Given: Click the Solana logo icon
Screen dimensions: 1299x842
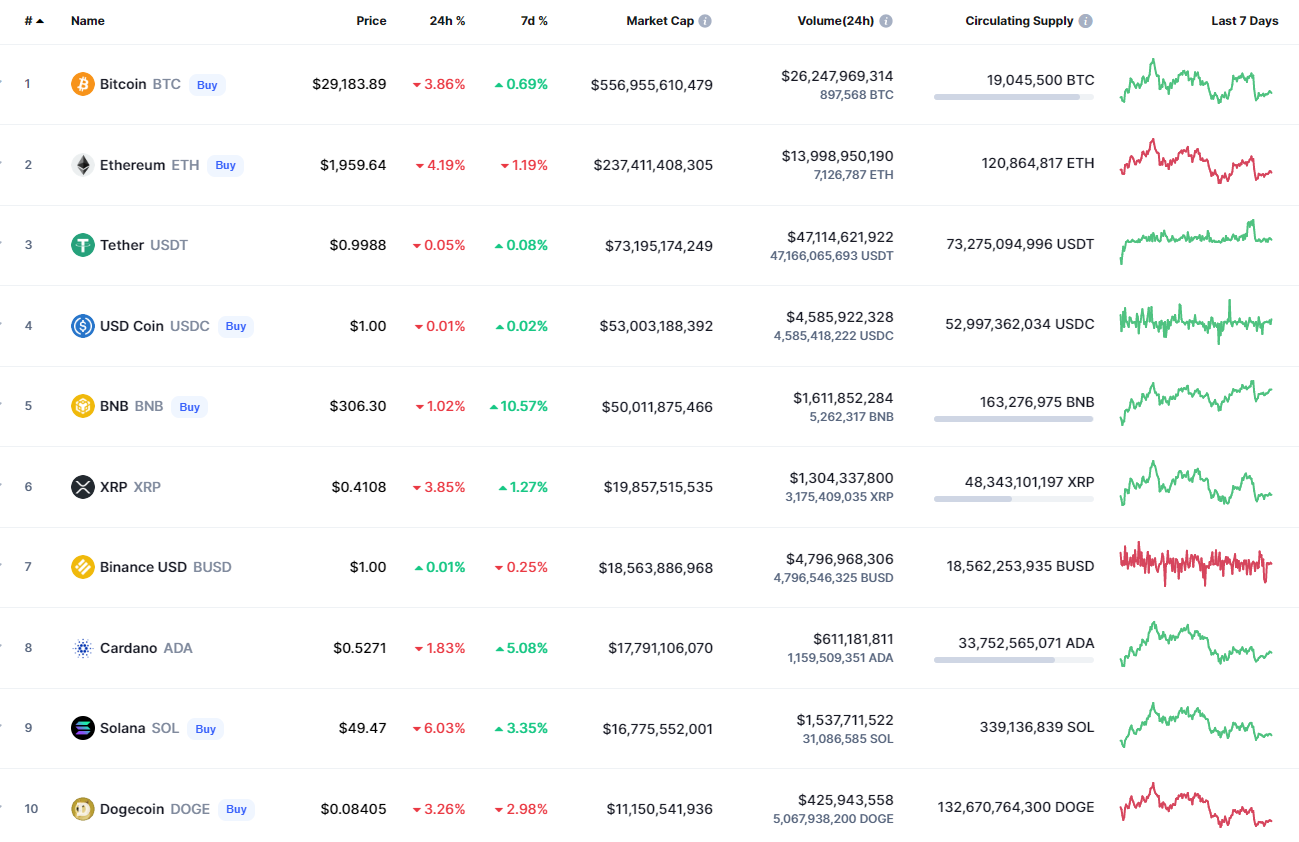Looking at the screenshot, I should click(x=83, y=728).
